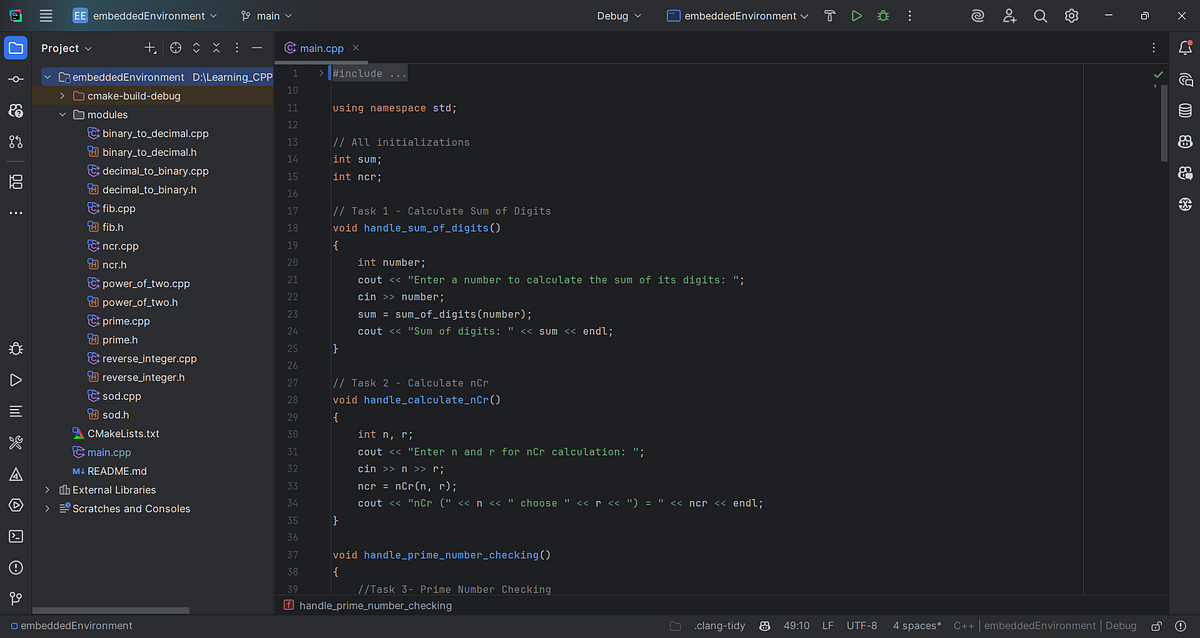Expand the cmake-build-debug folder
The image size is (1200, 638).
pos(63,96)
